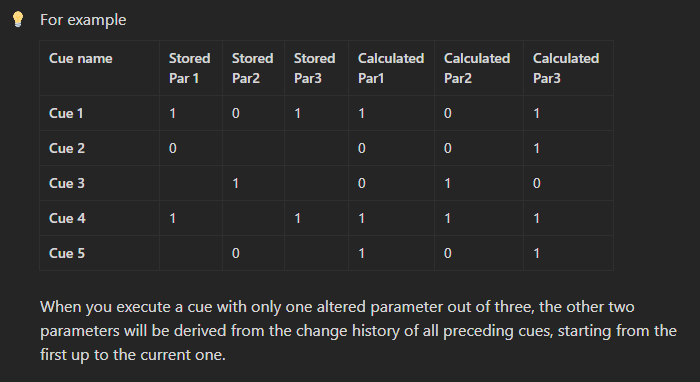Click Cue 5's Stored Par2 value
The height and width of the screenshot is (382, 700).
236,253
